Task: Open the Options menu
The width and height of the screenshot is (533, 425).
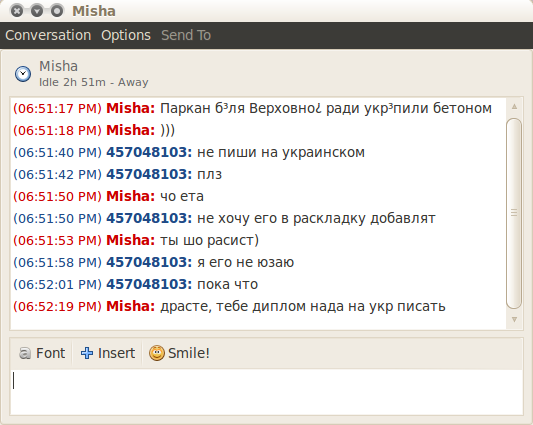Action: (126, 35)
